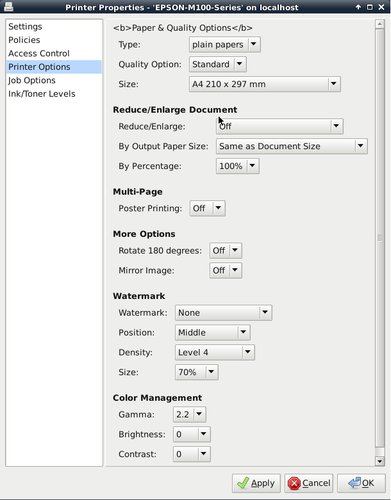This screenshot has height=500, width=391.
Task: Click the Reduce/Enlarge Document heading
Action: click(x=175, y=110)
